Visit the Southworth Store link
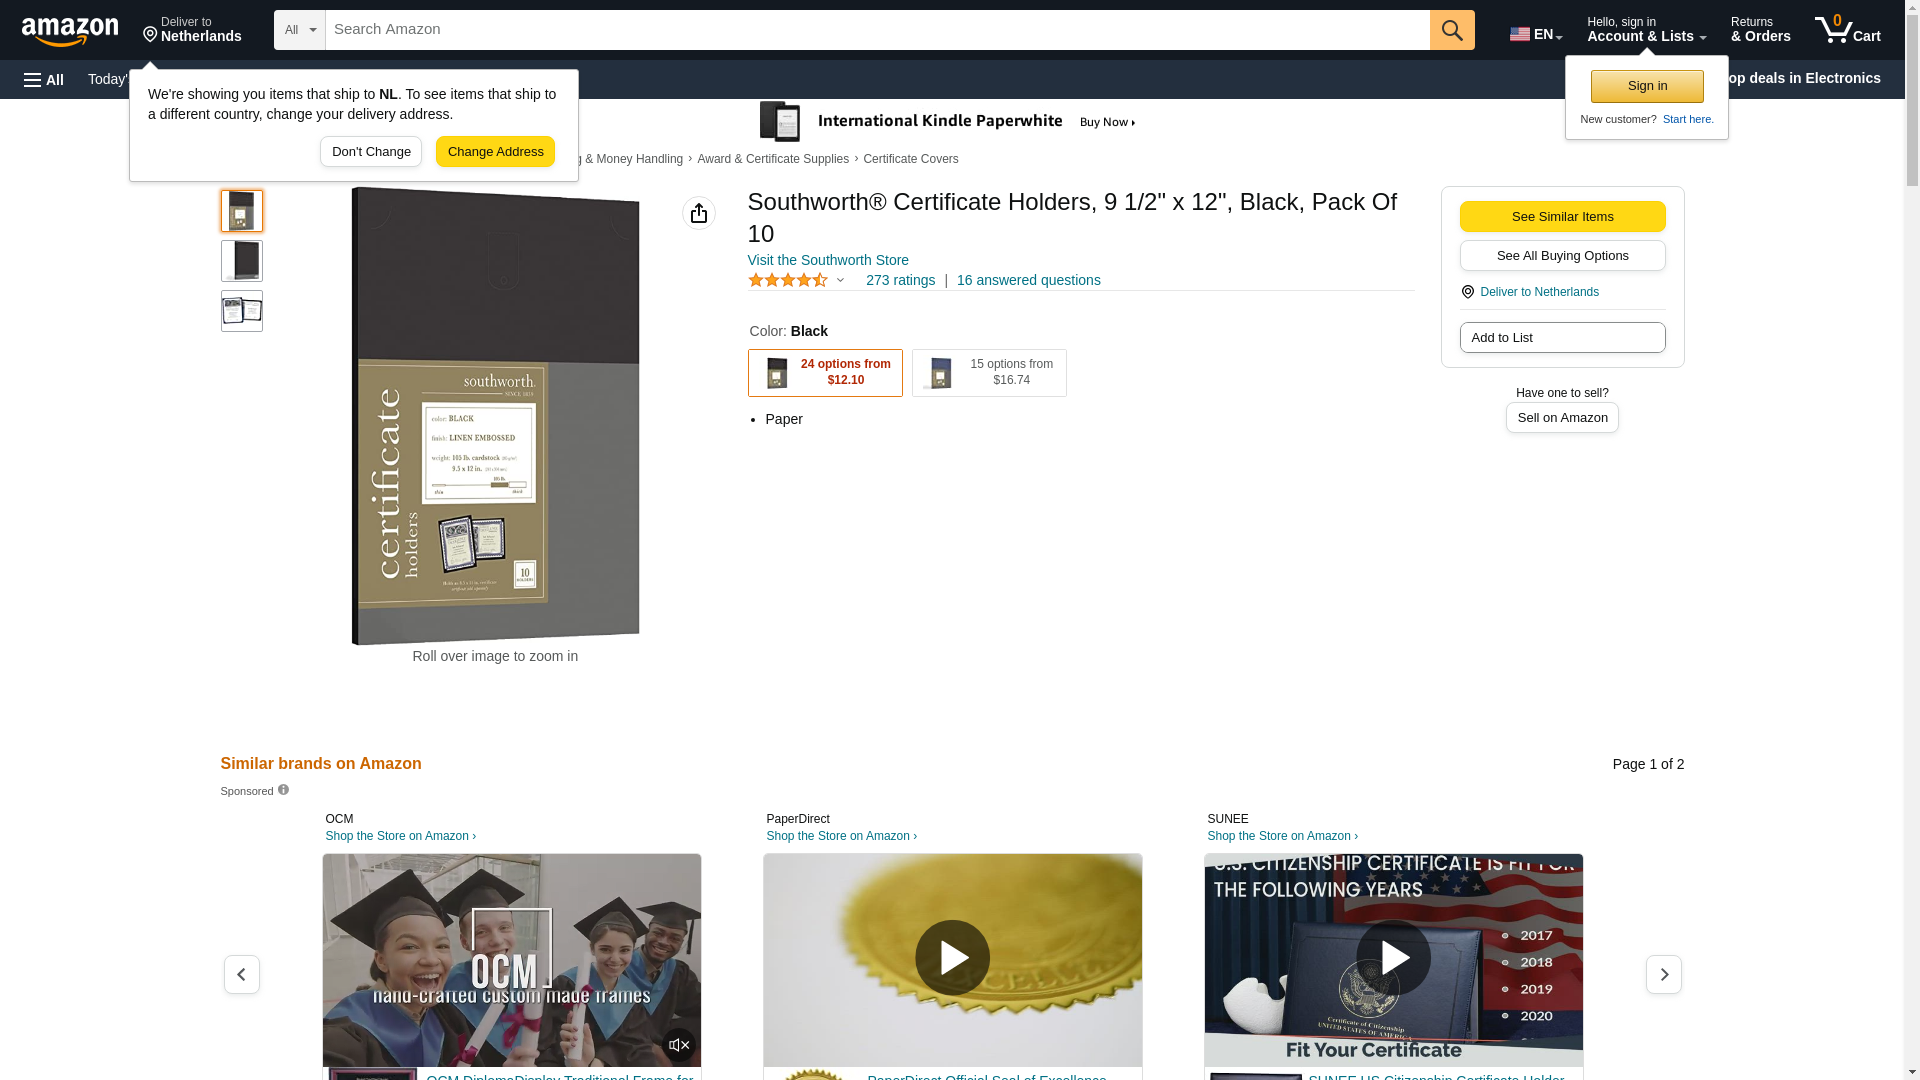Screen dimensions: 1920x1080 click(x=828, y=260)
